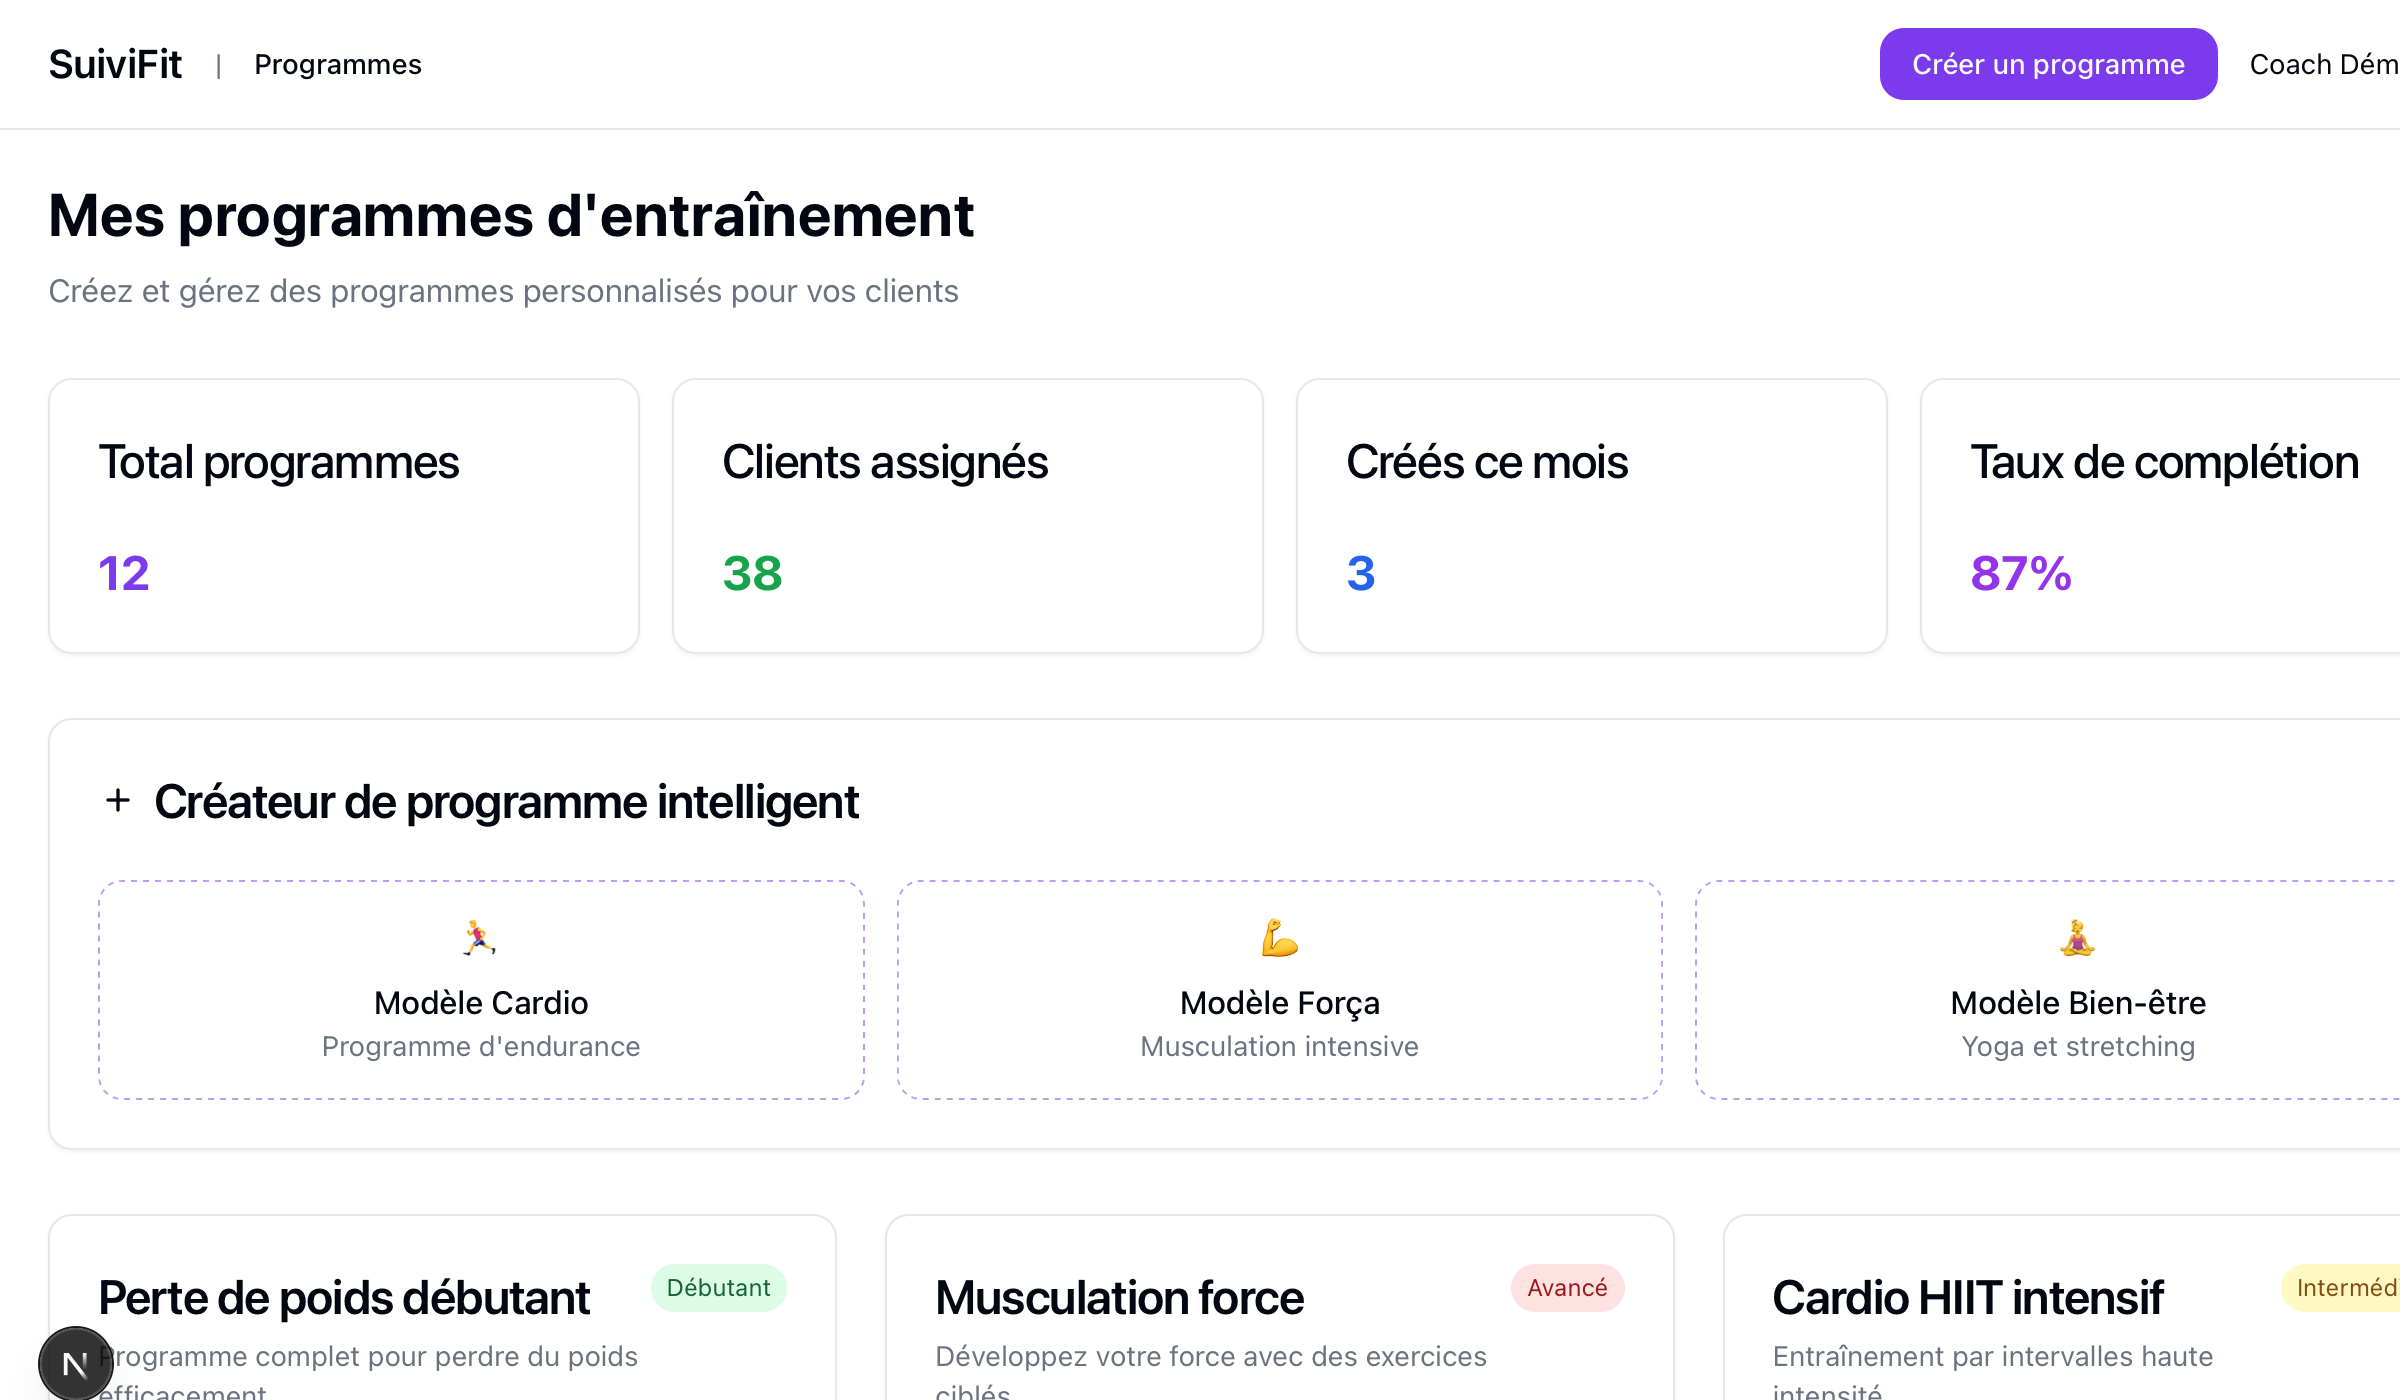Click the Créez et gérez des programmes subtitle
Screen dimensions: 2400x1400
[503, 291]
